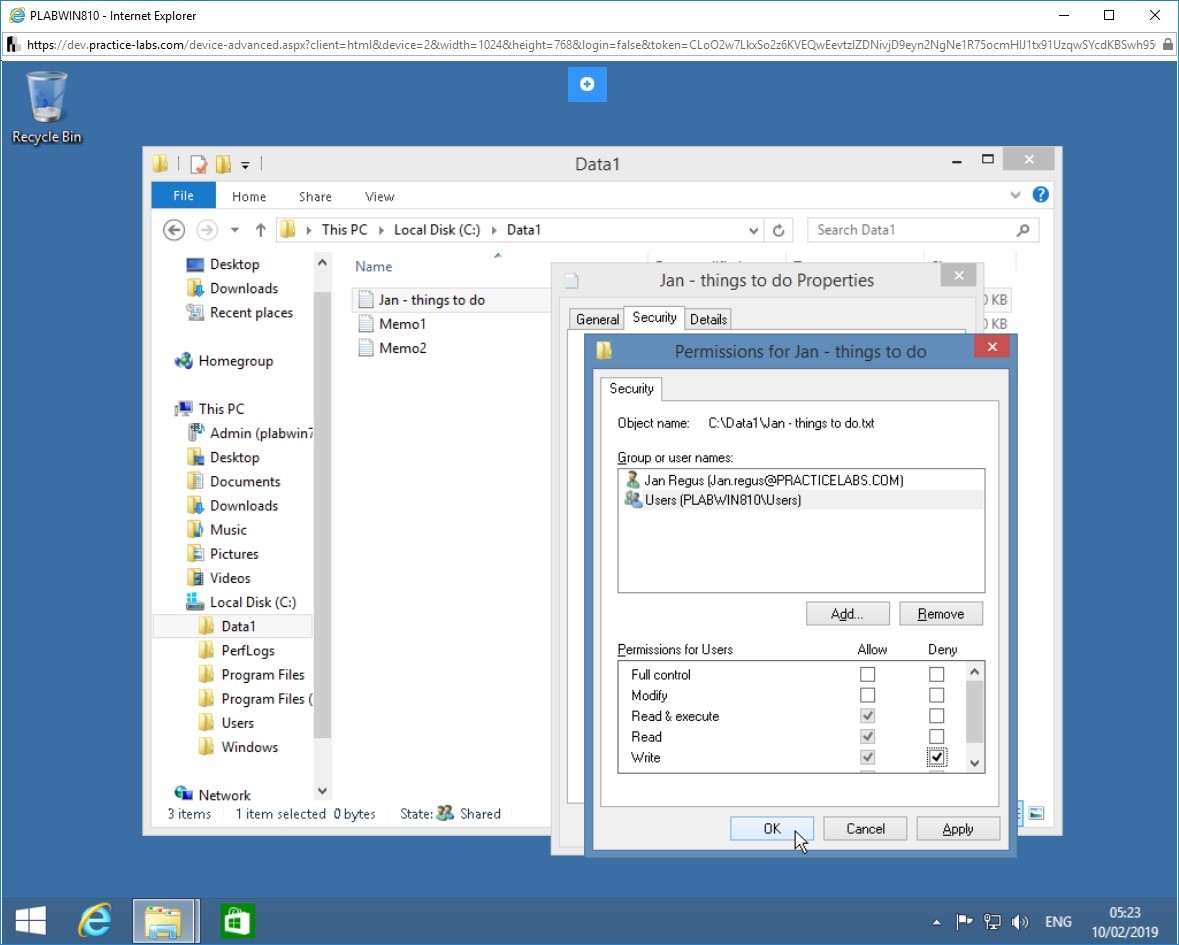Click the browser address bar URL

pos(591,45)
